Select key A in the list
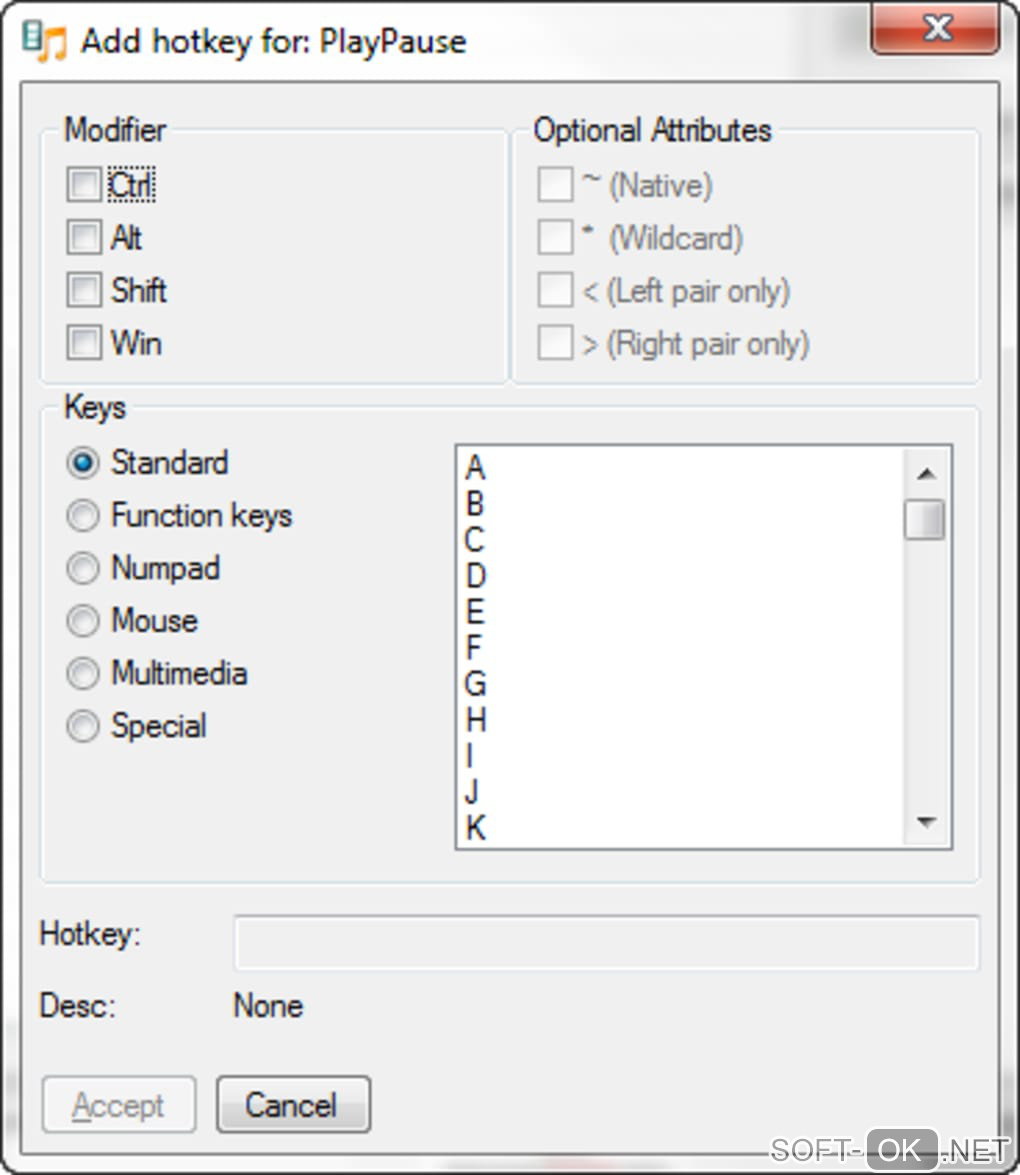1020x1175 pixels. 475,468
